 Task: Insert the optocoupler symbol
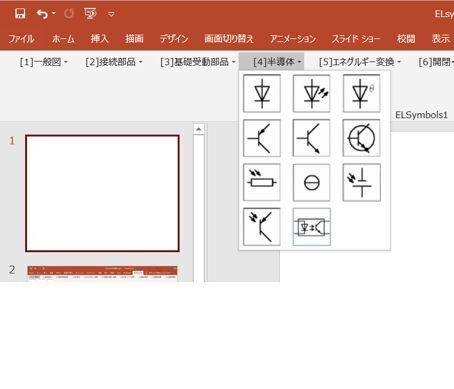[x=312, y=227]
